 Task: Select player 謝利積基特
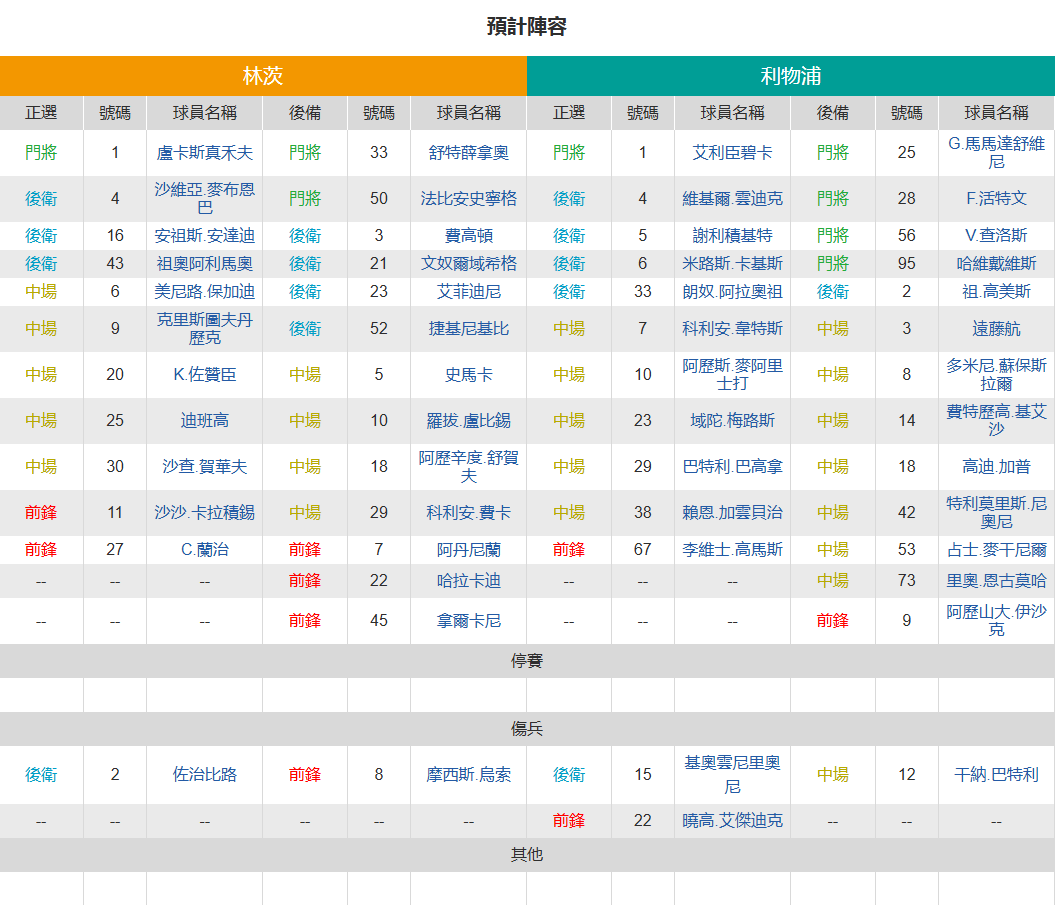pos(732,236)
